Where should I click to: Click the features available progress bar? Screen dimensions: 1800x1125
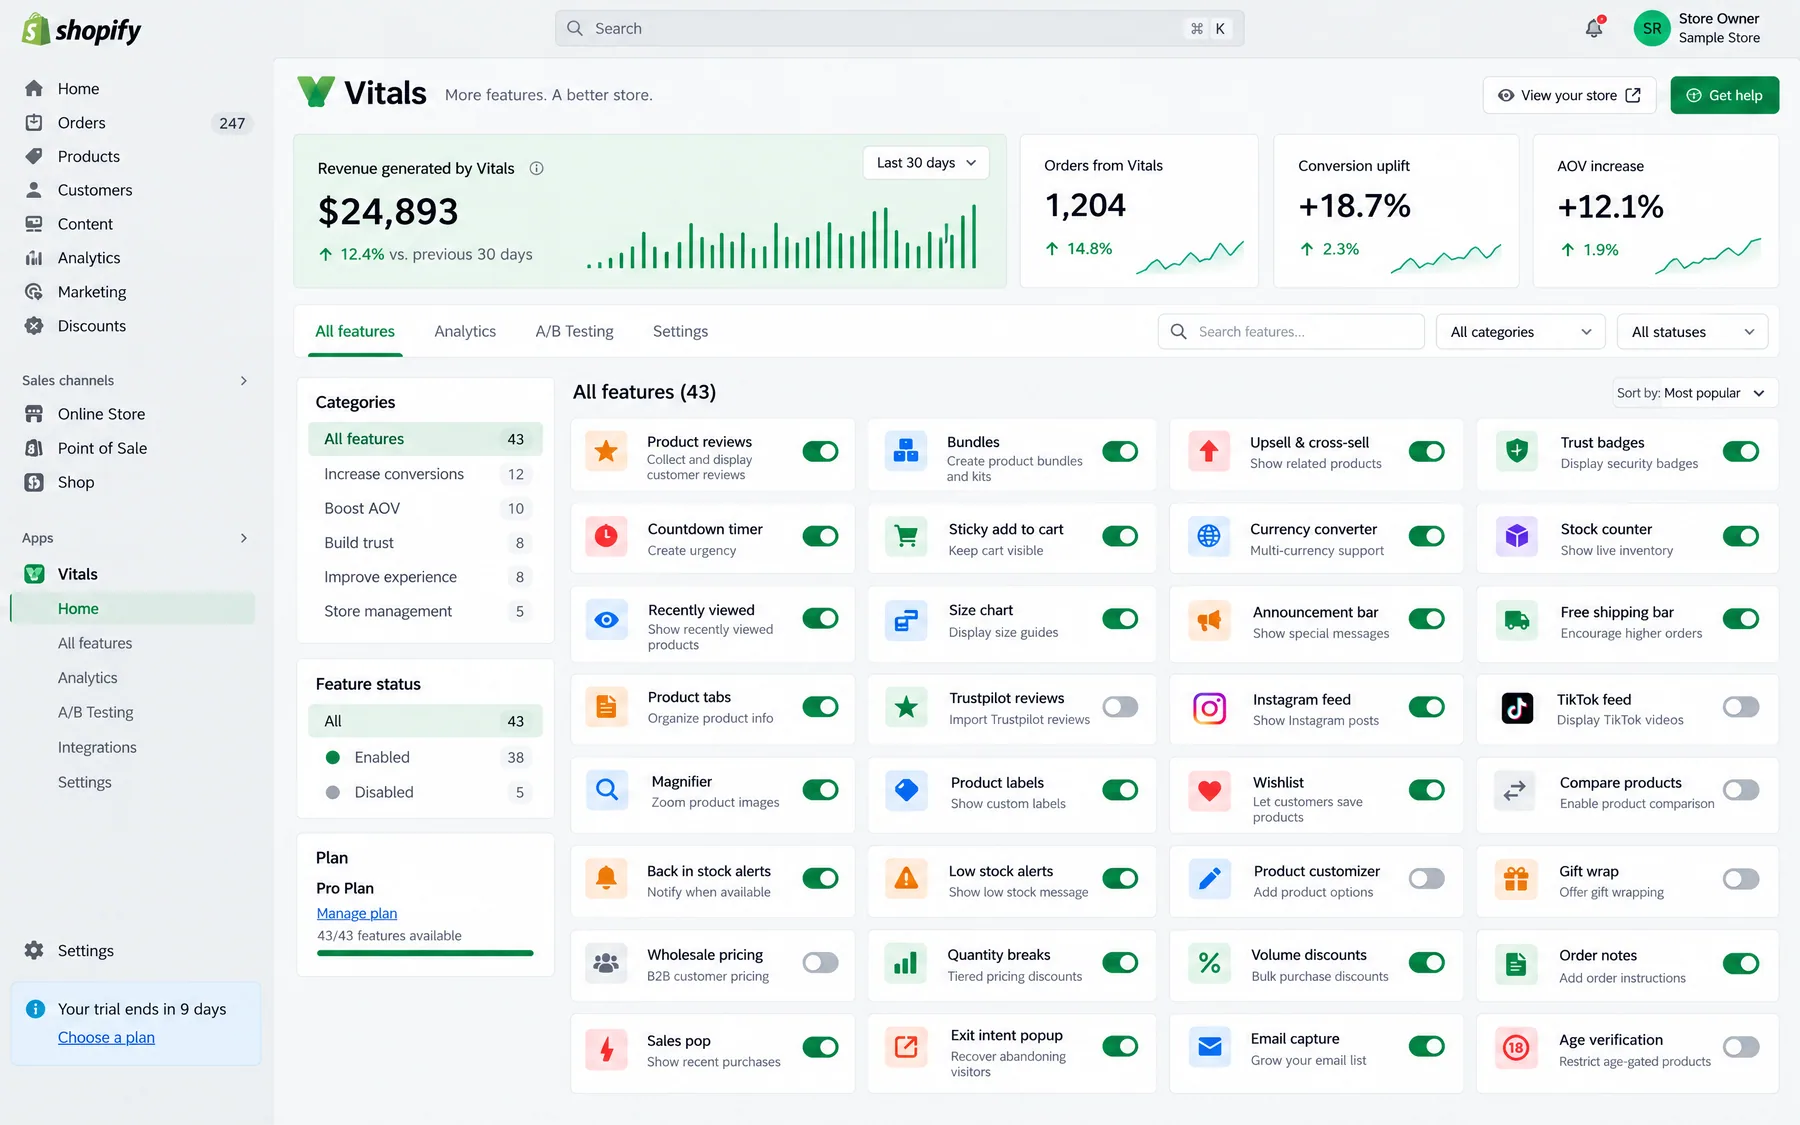click(425, 954)
